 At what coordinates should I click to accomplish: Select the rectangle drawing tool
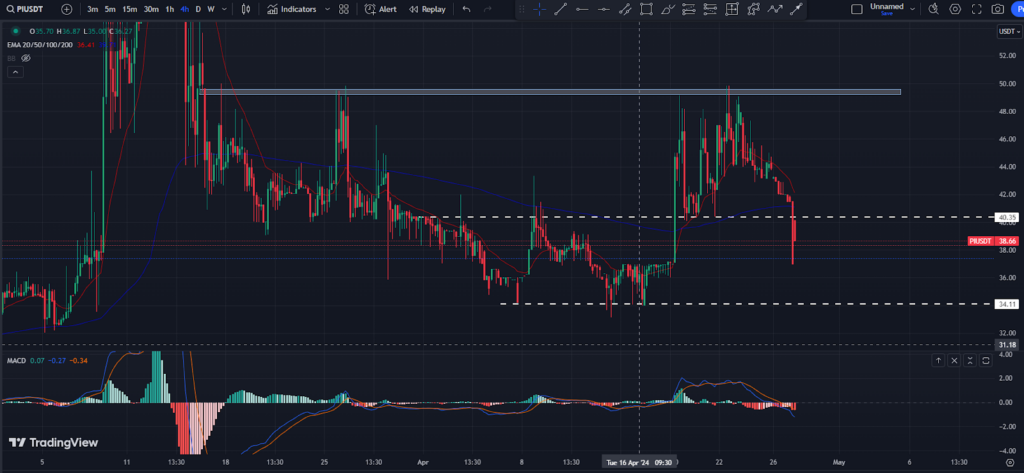tap(646, 9)
